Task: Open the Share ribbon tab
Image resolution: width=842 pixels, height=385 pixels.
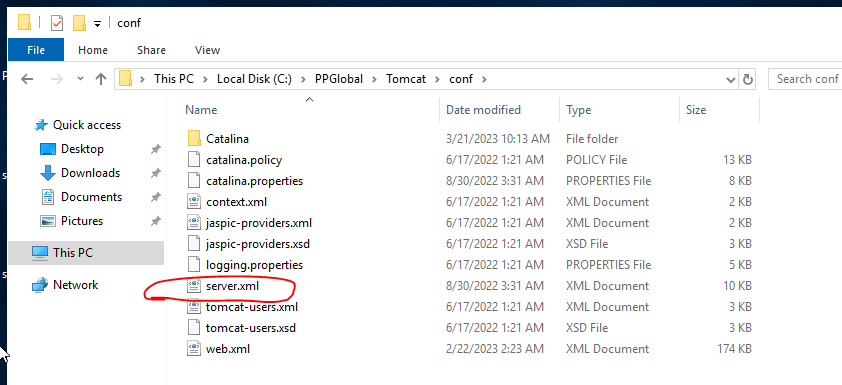Action: tap(151, 50)
